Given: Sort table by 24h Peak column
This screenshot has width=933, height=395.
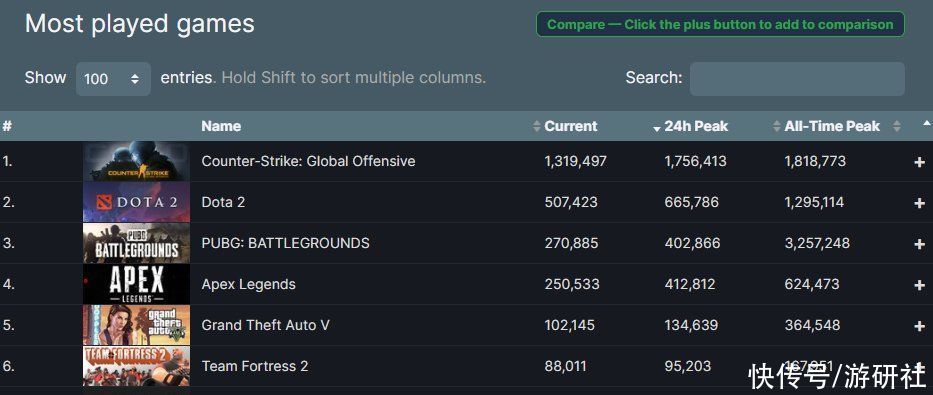Looking at the screenshot, I should click(x=696, y=126).
